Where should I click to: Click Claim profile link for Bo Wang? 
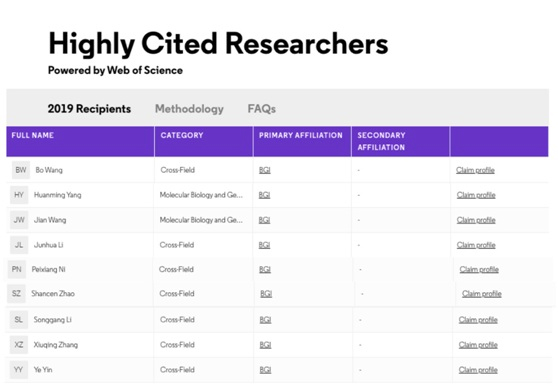[475, 170]
